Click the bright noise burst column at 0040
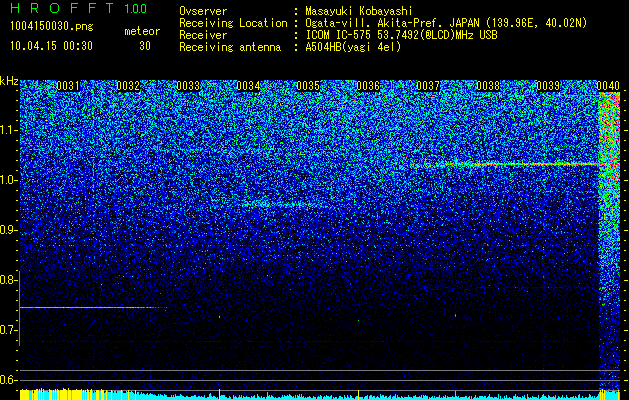 point(609,241)
